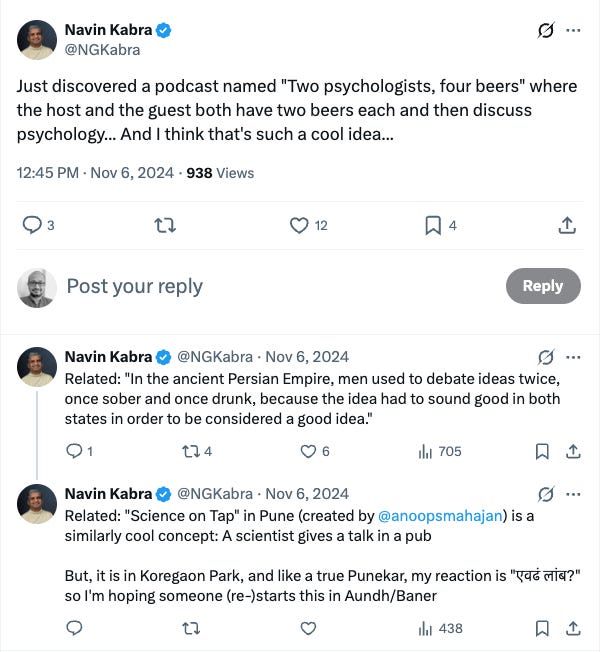Viewport: 602px width, 652px height.
Task: Bookmark the Persian Empire reply tweet
Action: 542,451
